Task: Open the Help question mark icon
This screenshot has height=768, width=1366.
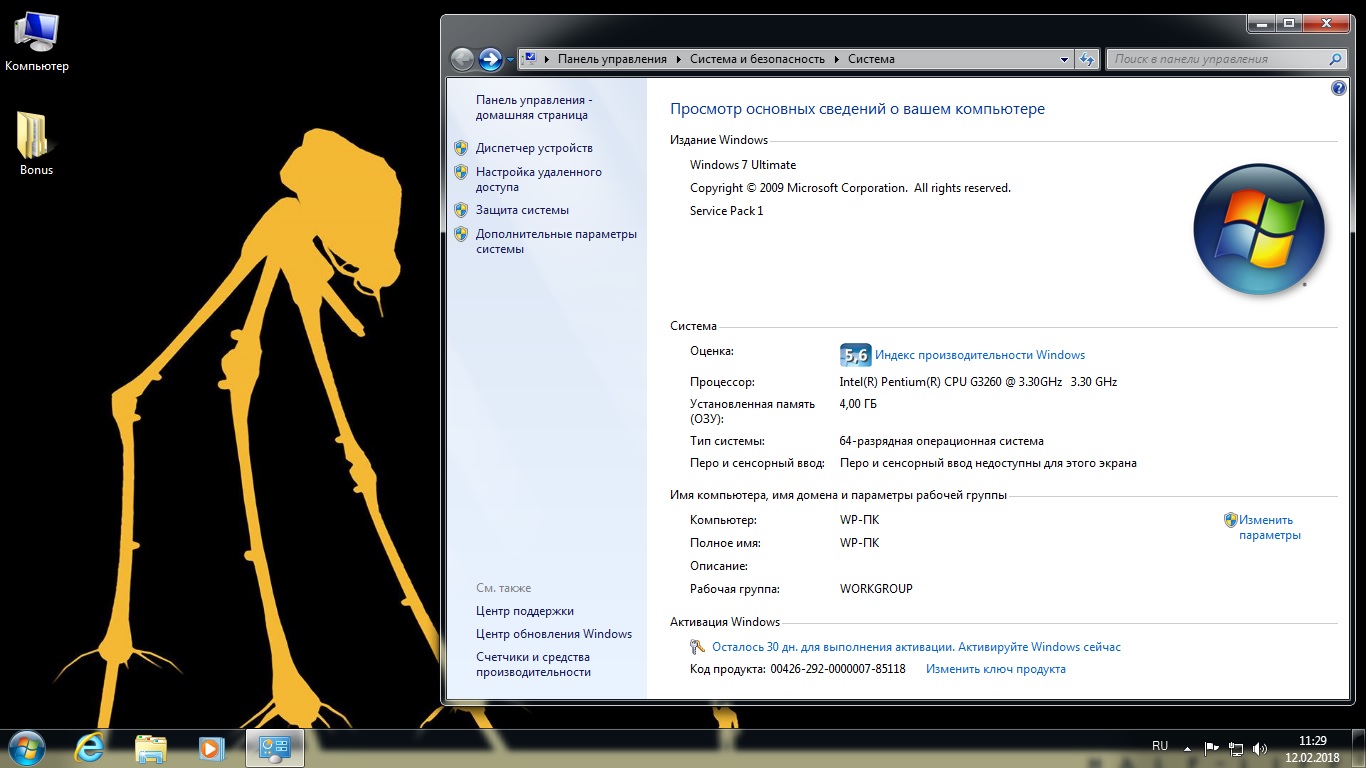Action: 1339,88
